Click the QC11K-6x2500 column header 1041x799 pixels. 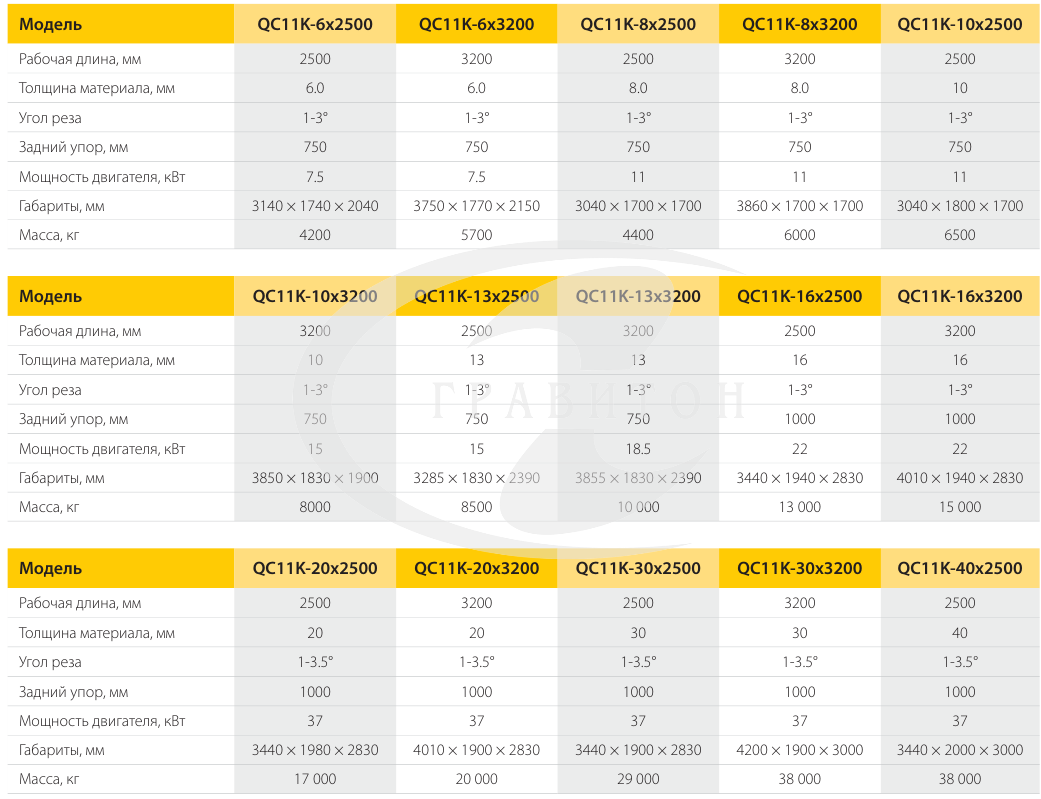[315, 25]
